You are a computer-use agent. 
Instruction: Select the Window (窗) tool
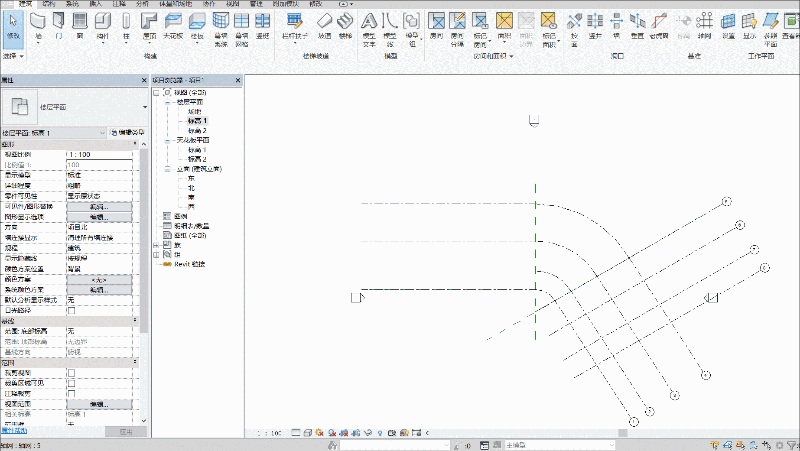point(80,27)
